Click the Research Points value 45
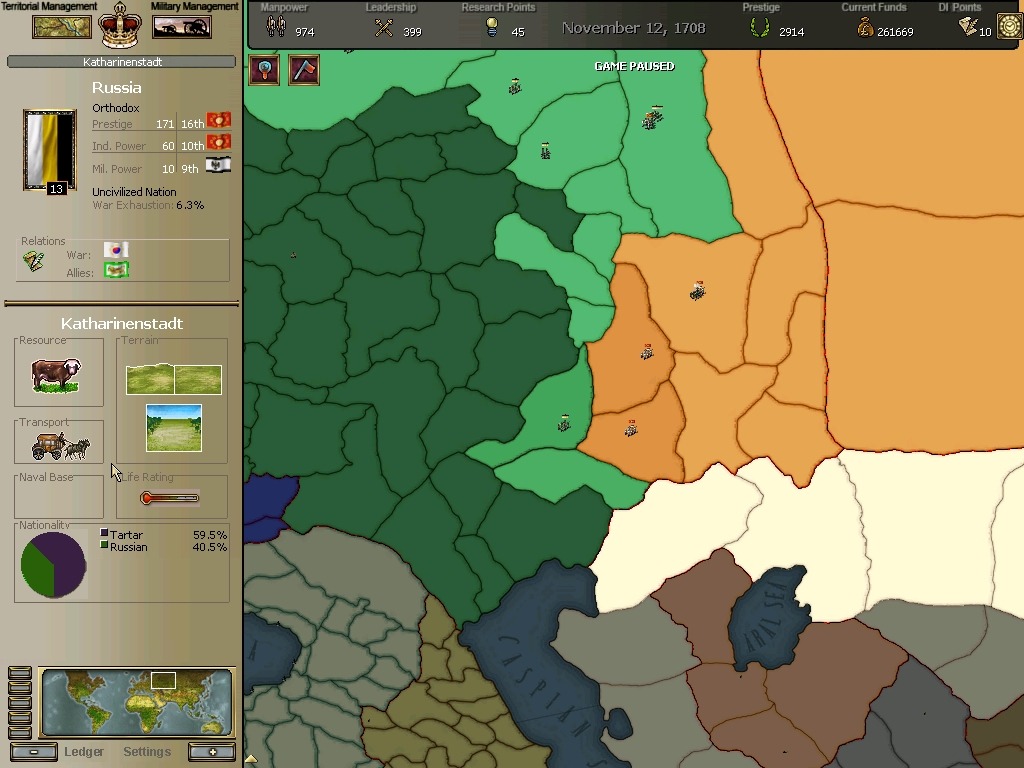1024x768 pixels. tap(518, 32)
